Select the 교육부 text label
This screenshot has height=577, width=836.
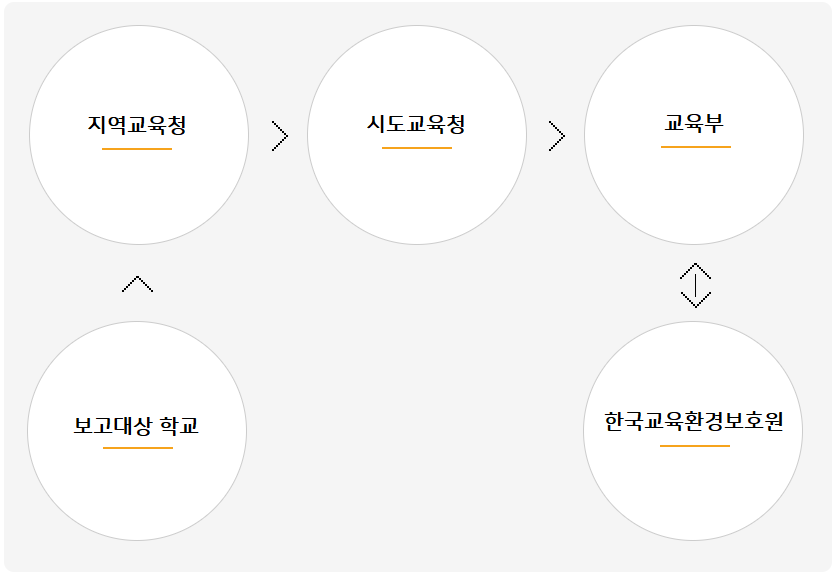[694, 123]
